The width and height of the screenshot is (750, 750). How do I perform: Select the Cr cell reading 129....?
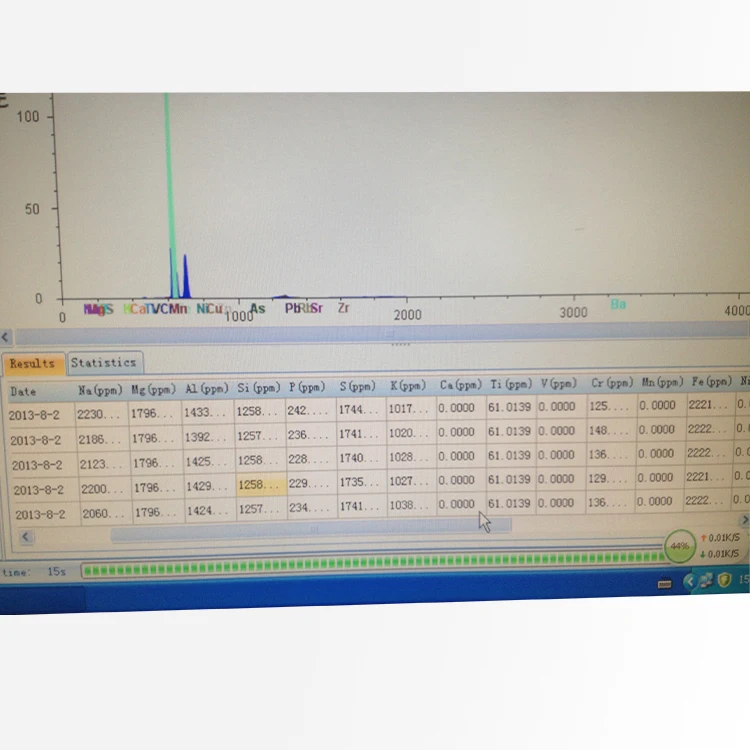coord(610,477)
